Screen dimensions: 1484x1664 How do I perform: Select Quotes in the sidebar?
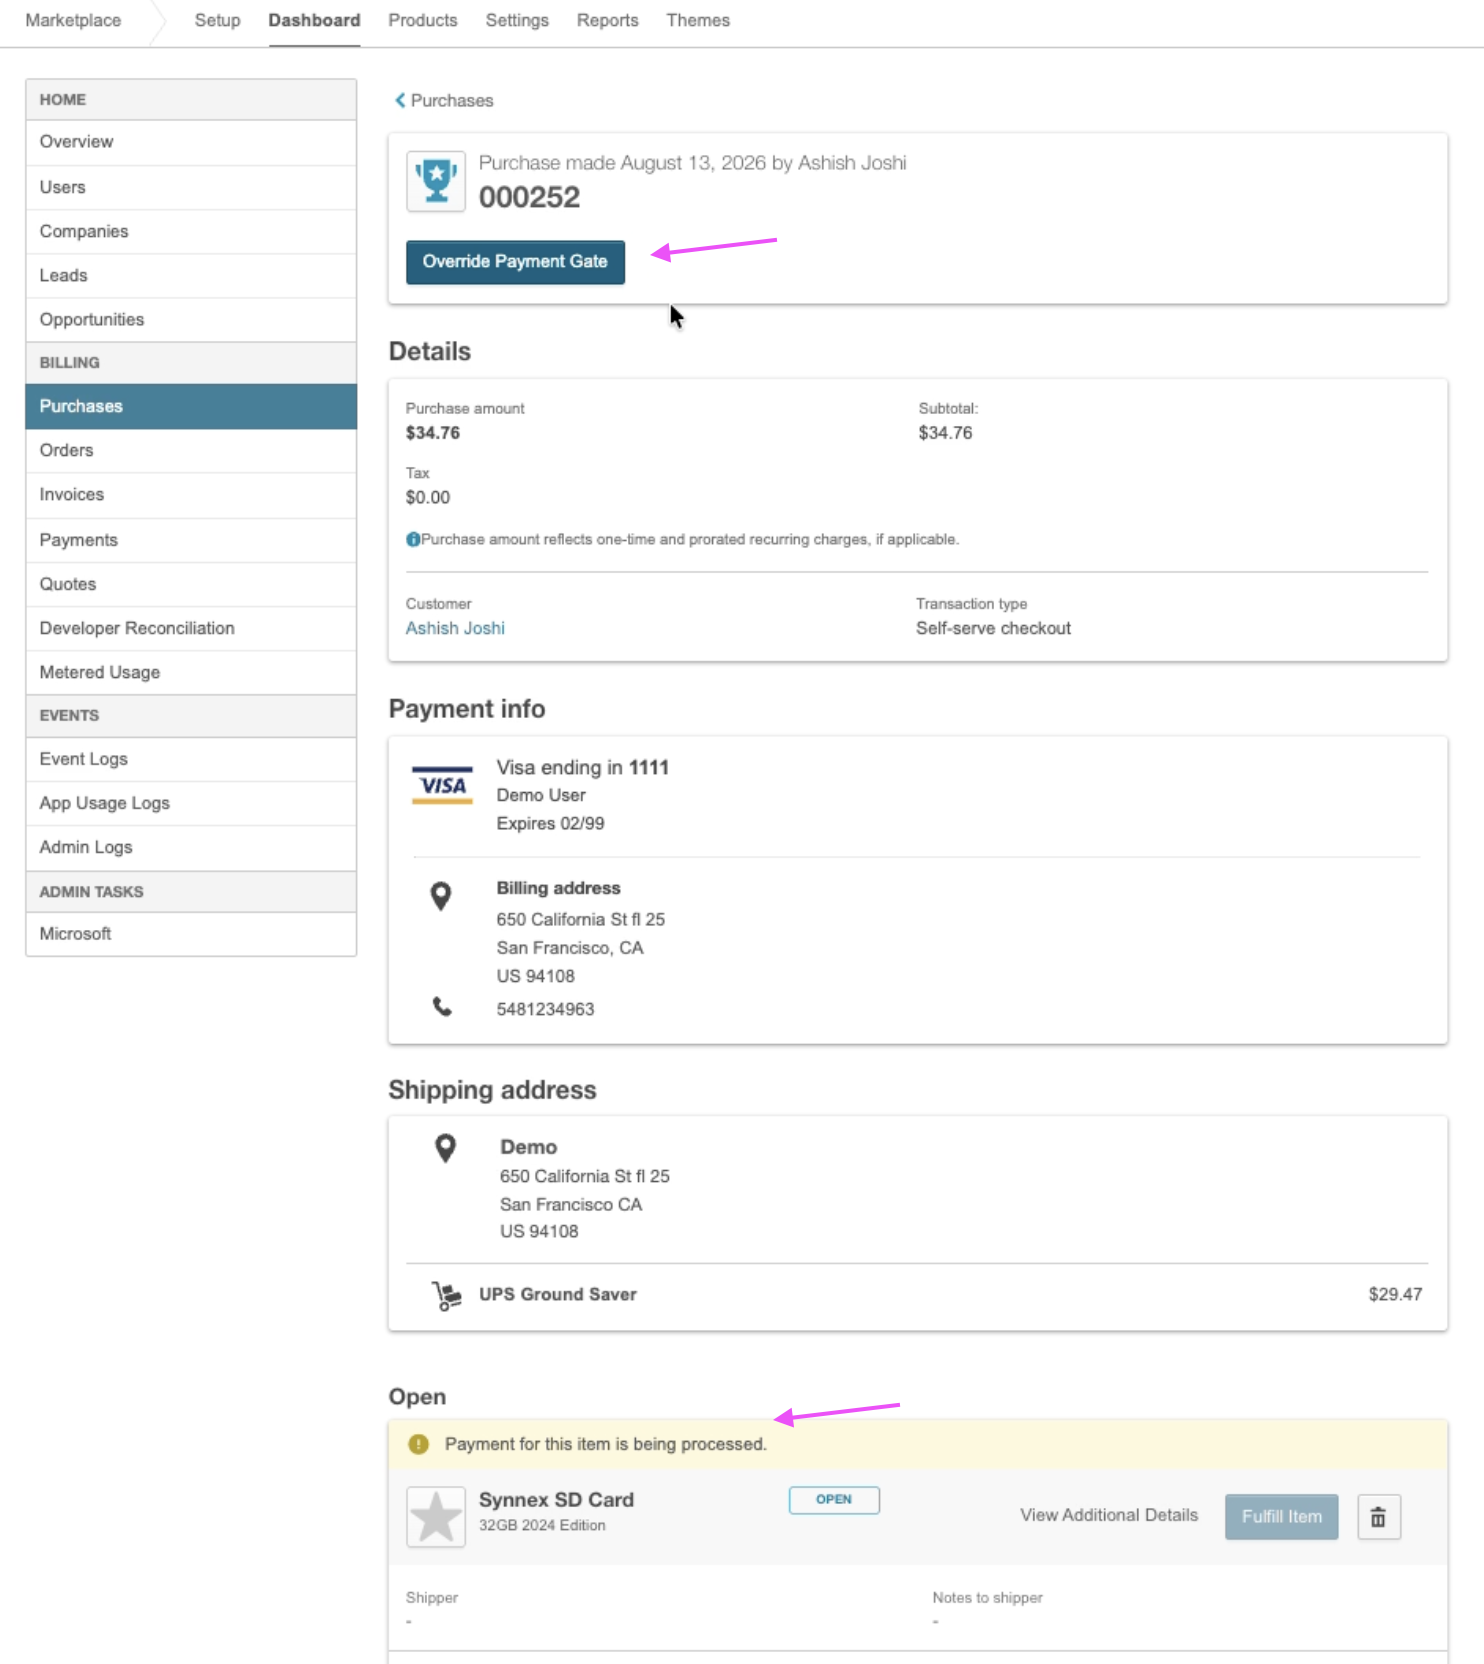[x=191, y=584]
